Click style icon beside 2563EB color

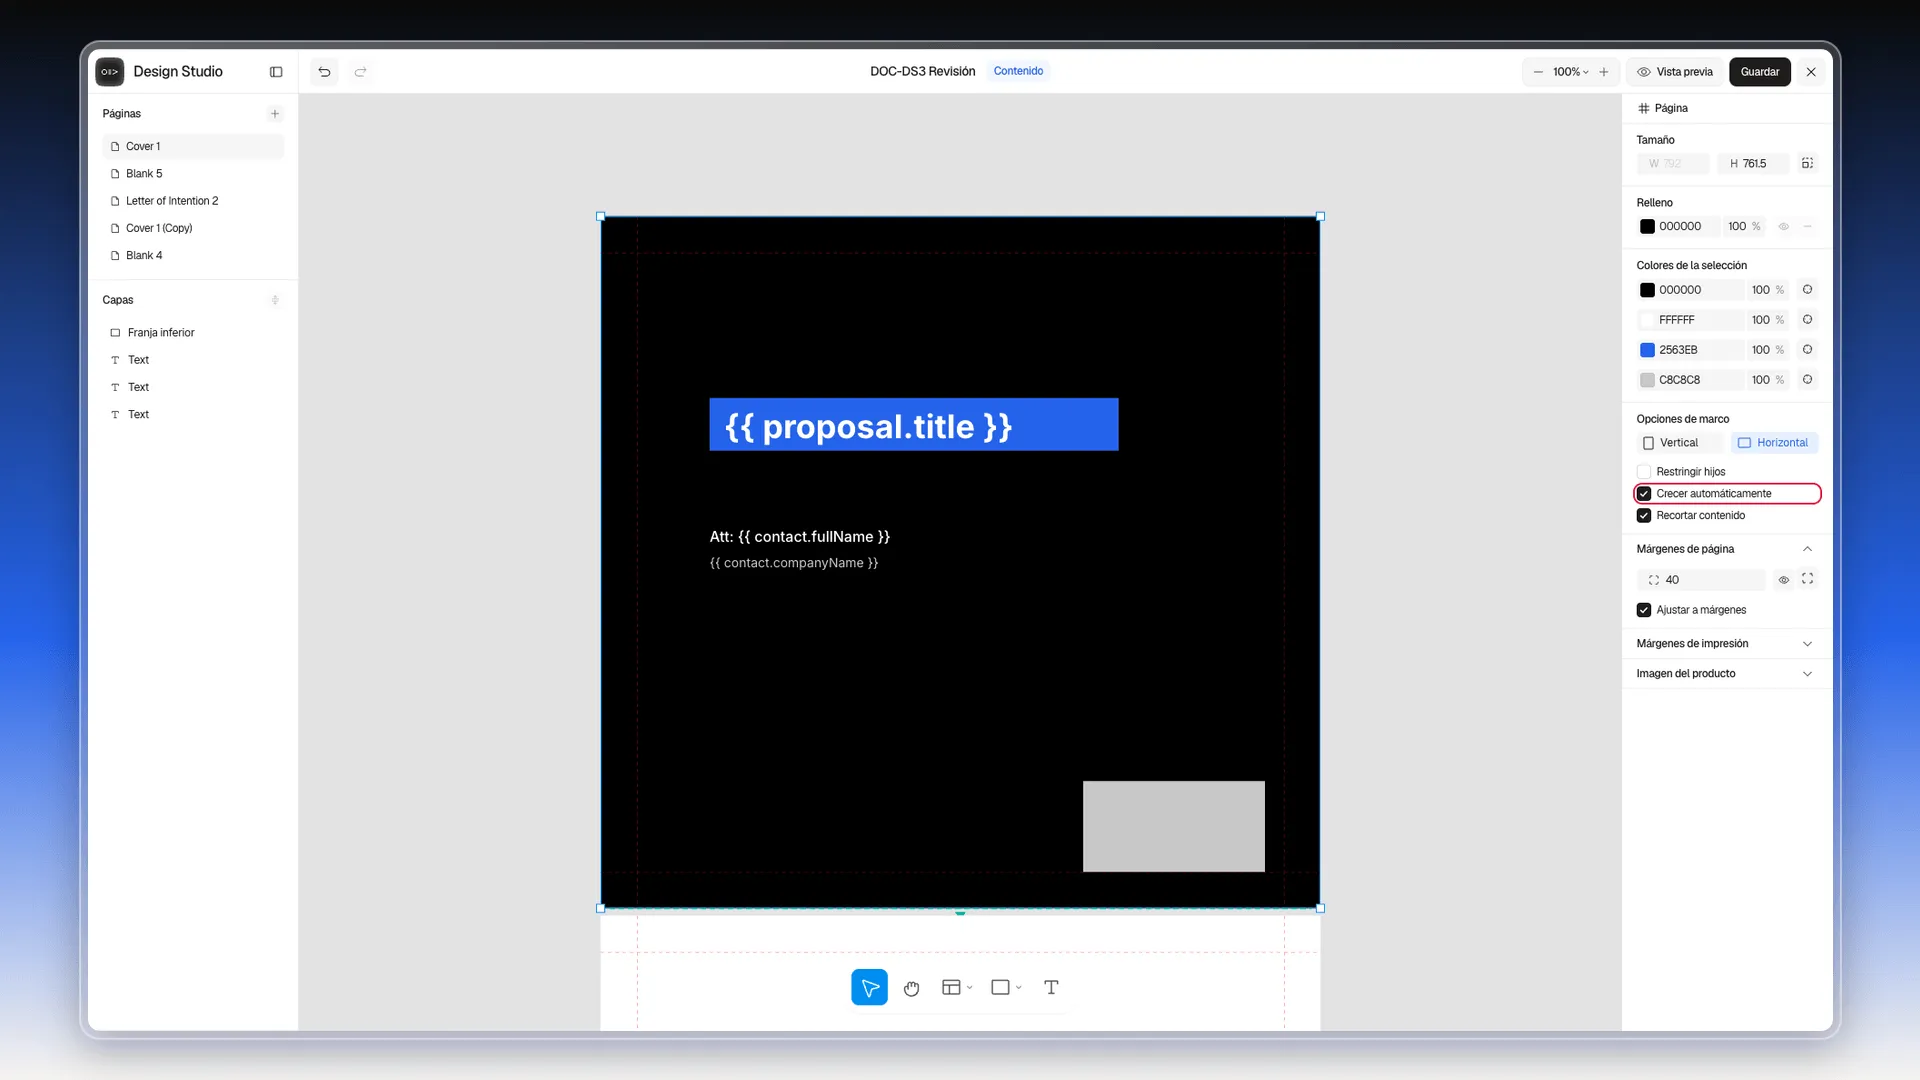[1807, 350]
